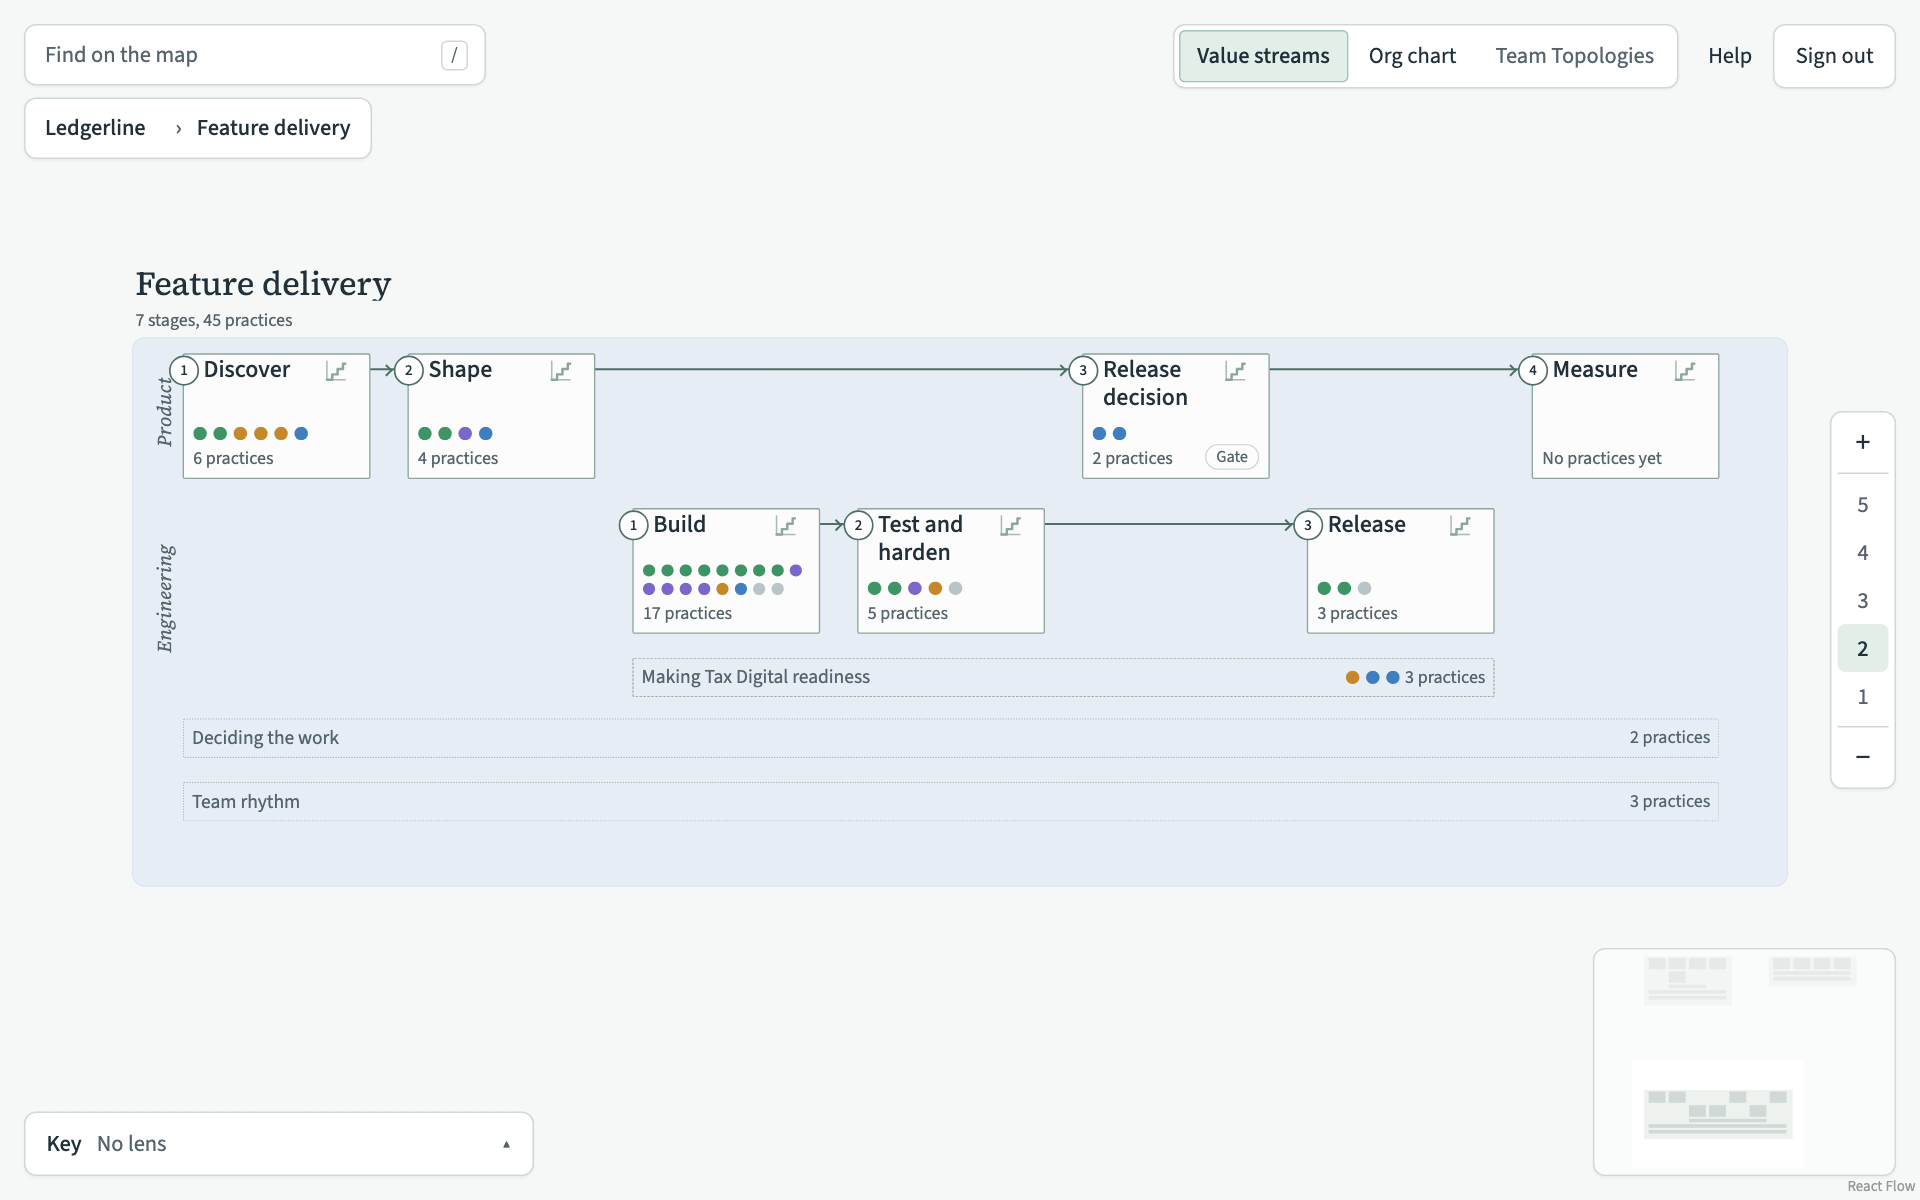Image resolution: width=1920 pixels, height=1200 pixels.
Task: Click the '4 practices' label on Shape
Action: tap(458, 458)
